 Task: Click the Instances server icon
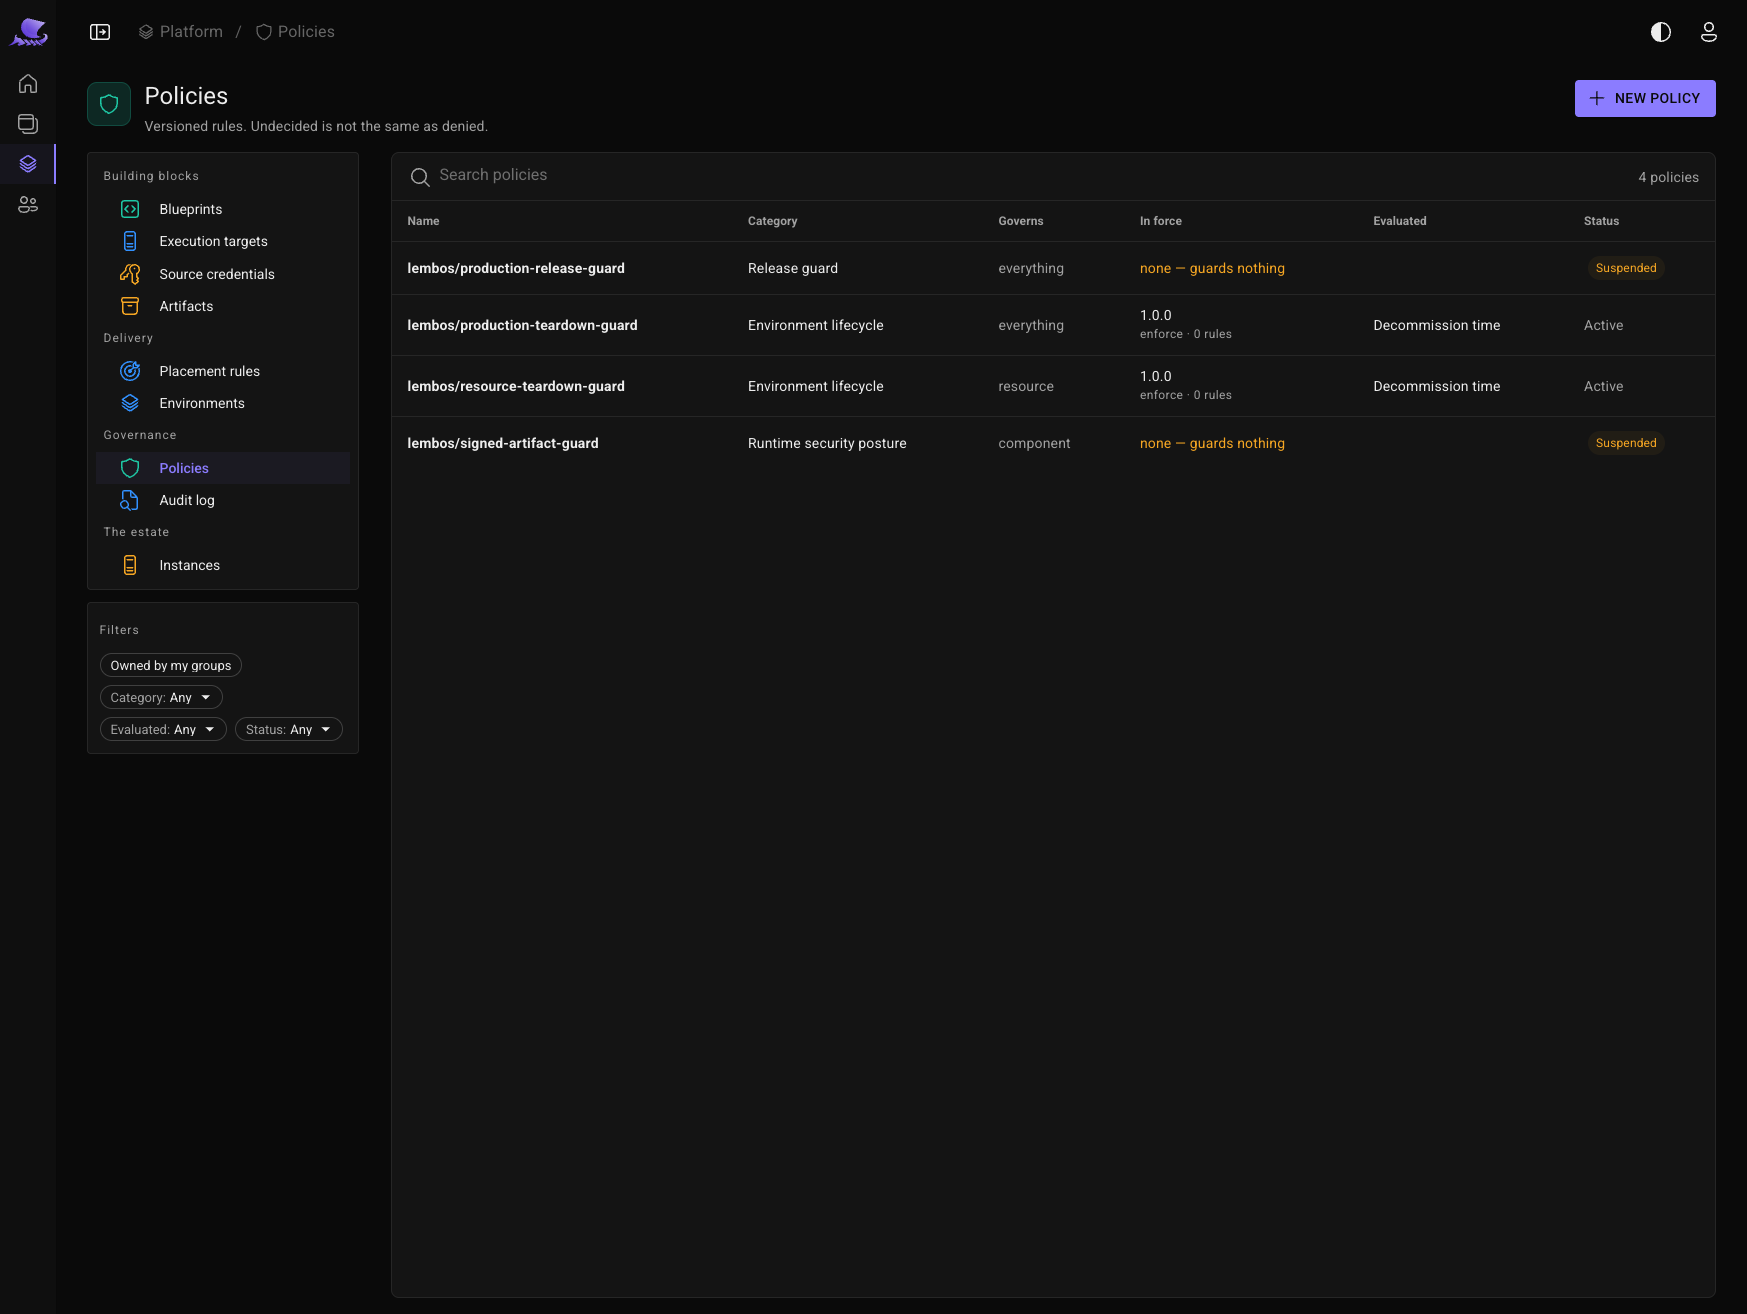coord(130,565)
